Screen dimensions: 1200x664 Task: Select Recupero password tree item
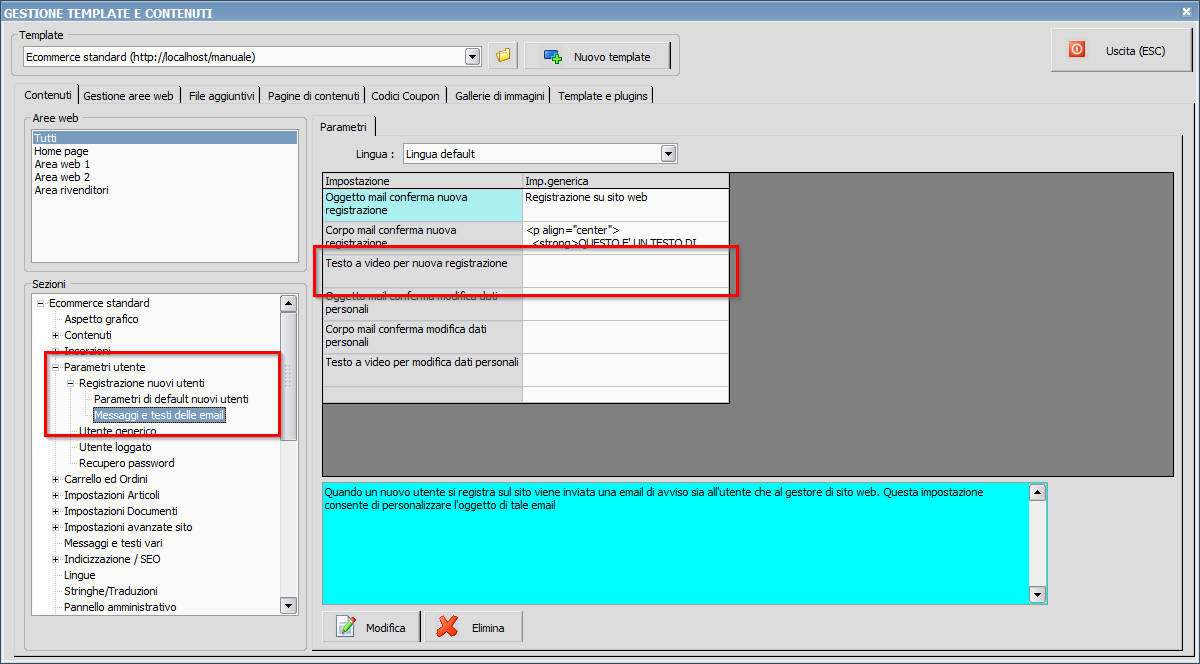[x=127, y=463]
